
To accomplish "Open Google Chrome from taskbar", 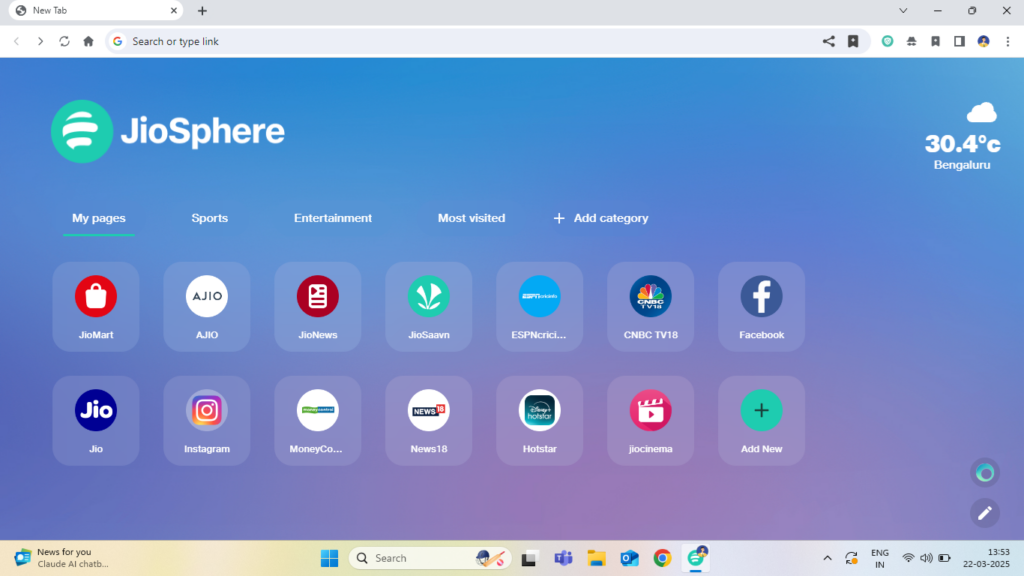I will coord(662,558).
